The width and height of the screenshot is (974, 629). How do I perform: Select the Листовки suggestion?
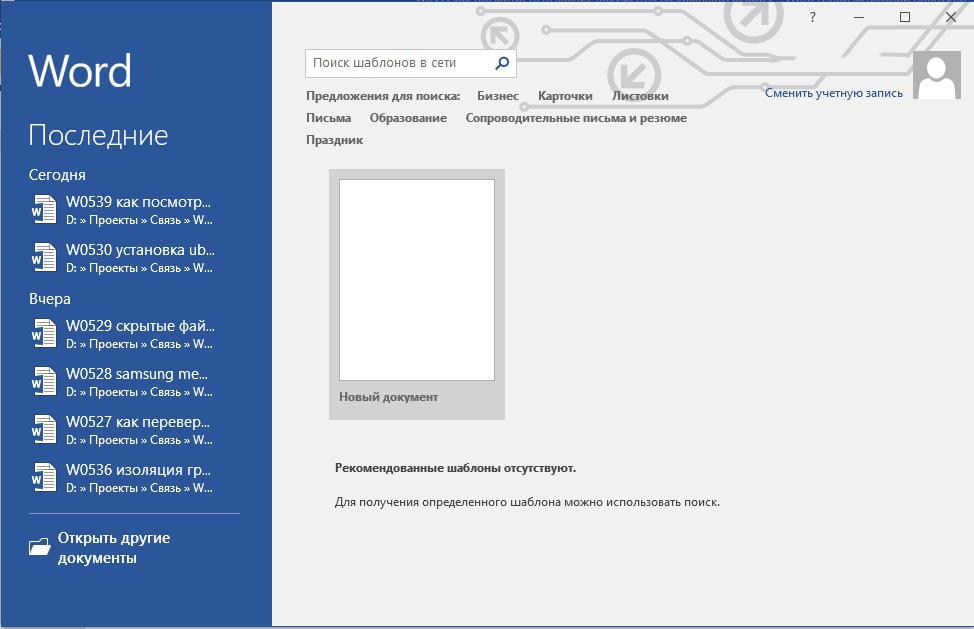click(640, 96)
